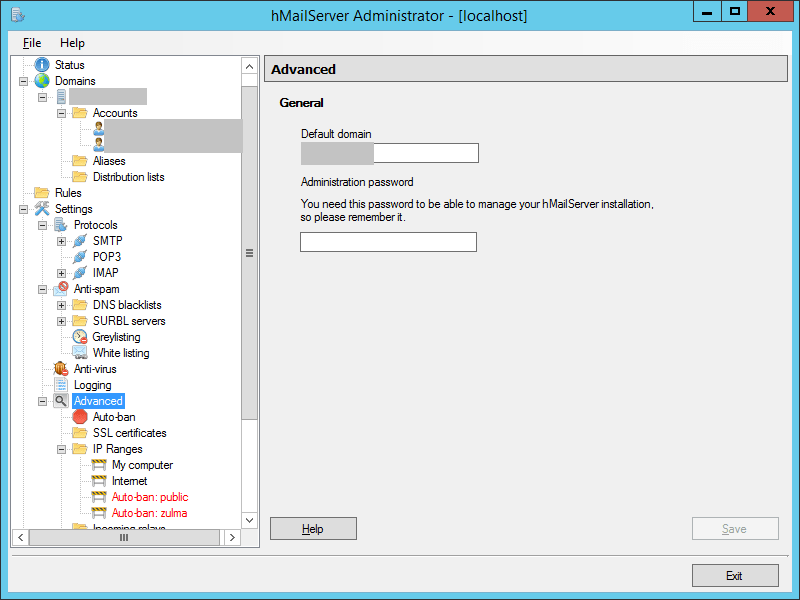Click the disabled Save button

click(735, 529)
